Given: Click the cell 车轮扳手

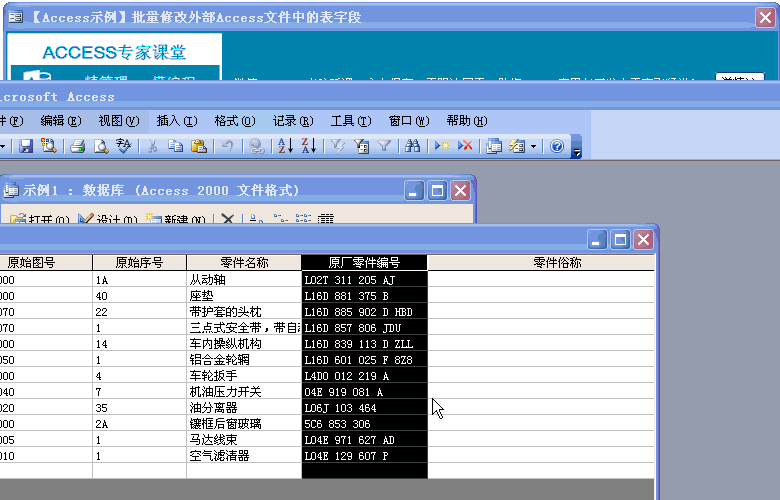Looking at the screenshot, I should click(244, 376).
